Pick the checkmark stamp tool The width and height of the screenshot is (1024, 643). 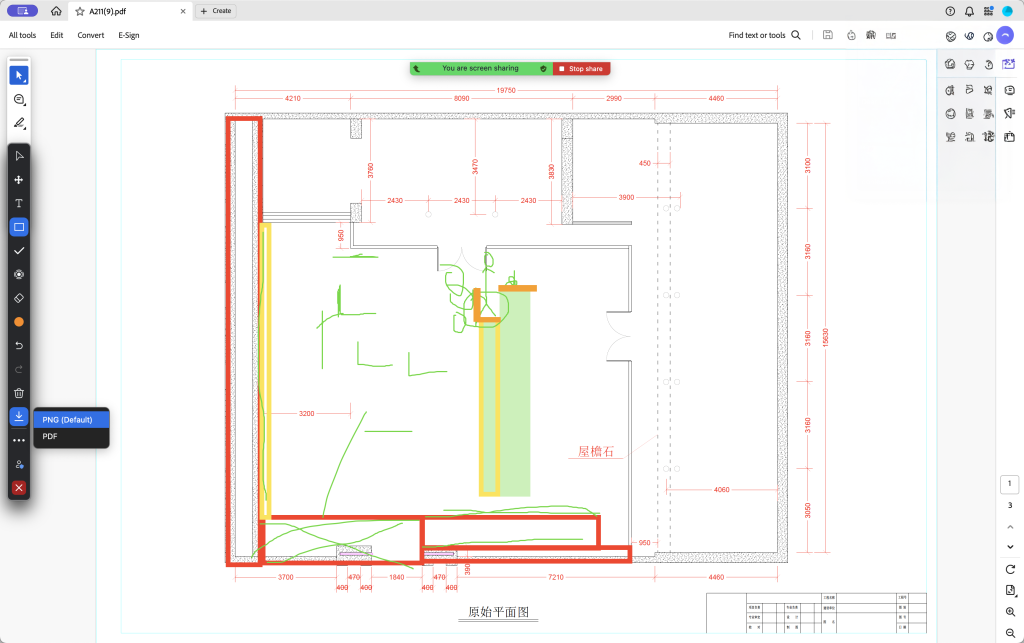(19, 251)
